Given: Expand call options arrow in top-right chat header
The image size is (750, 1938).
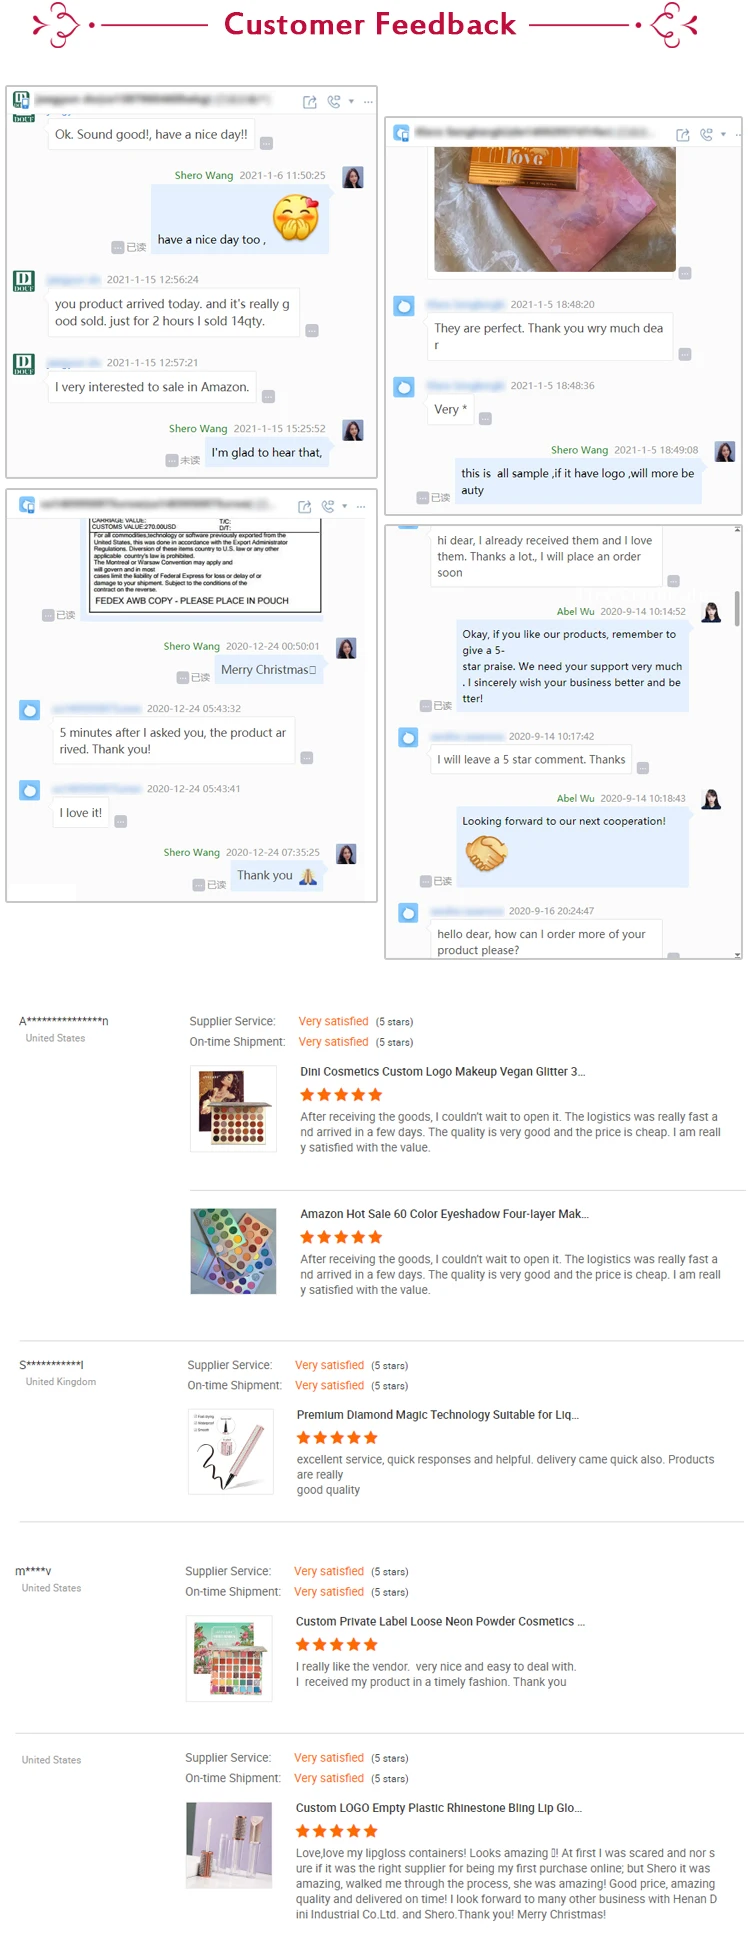Looking at the screenshot, I should [723, 134].
